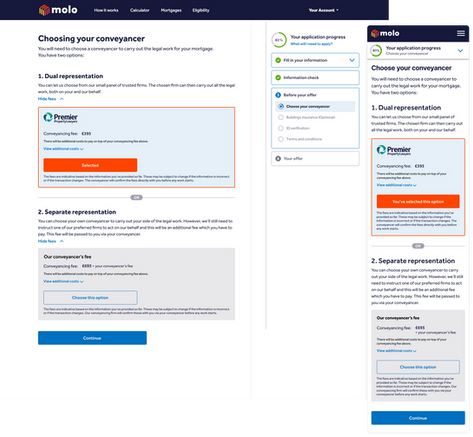Click the OR divider badge in desktop view
The width and height of the screenshot is (473, 437).
pyautogui.click(x=136, y=198)
